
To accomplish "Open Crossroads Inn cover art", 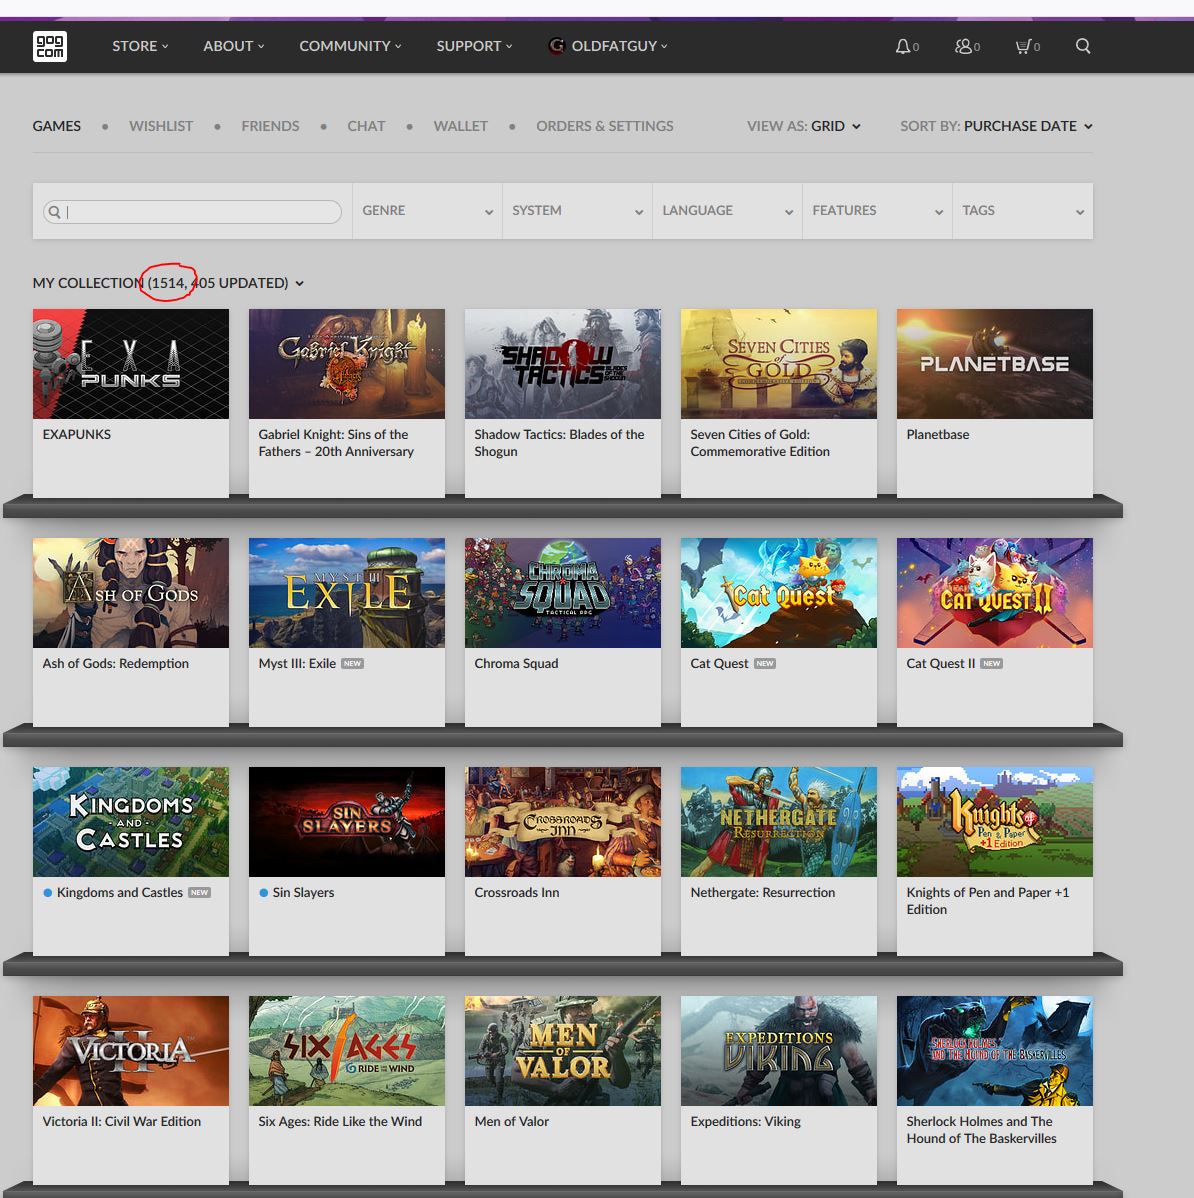I will pos(563,822).
